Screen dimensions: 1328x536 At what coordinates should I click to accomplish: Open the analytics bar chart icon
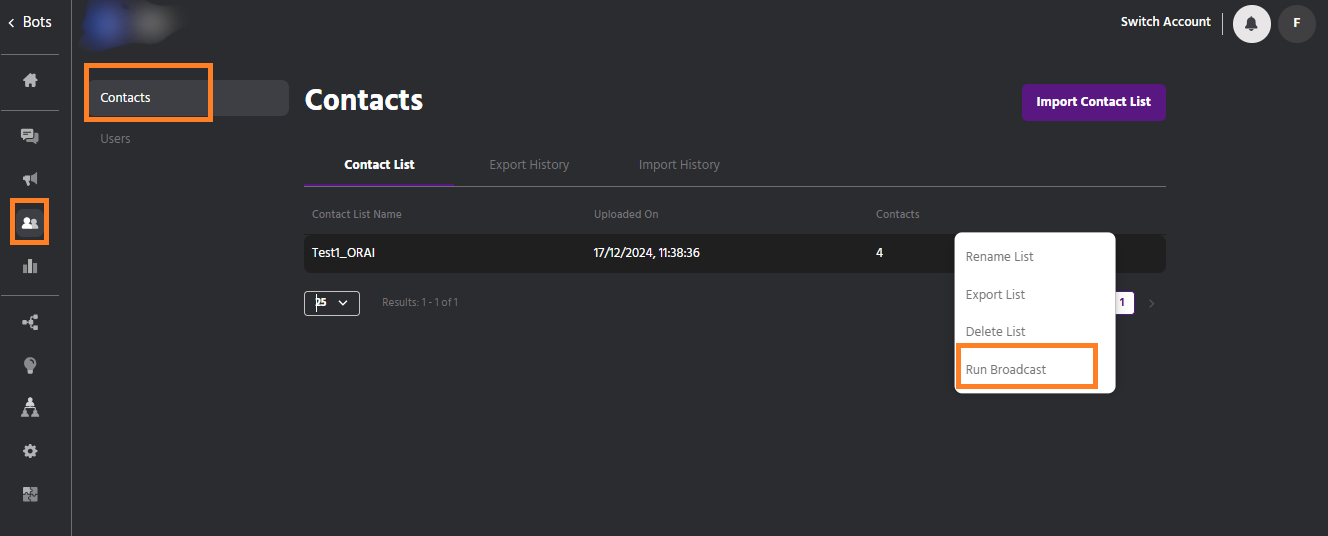click(x=30, y=266)
